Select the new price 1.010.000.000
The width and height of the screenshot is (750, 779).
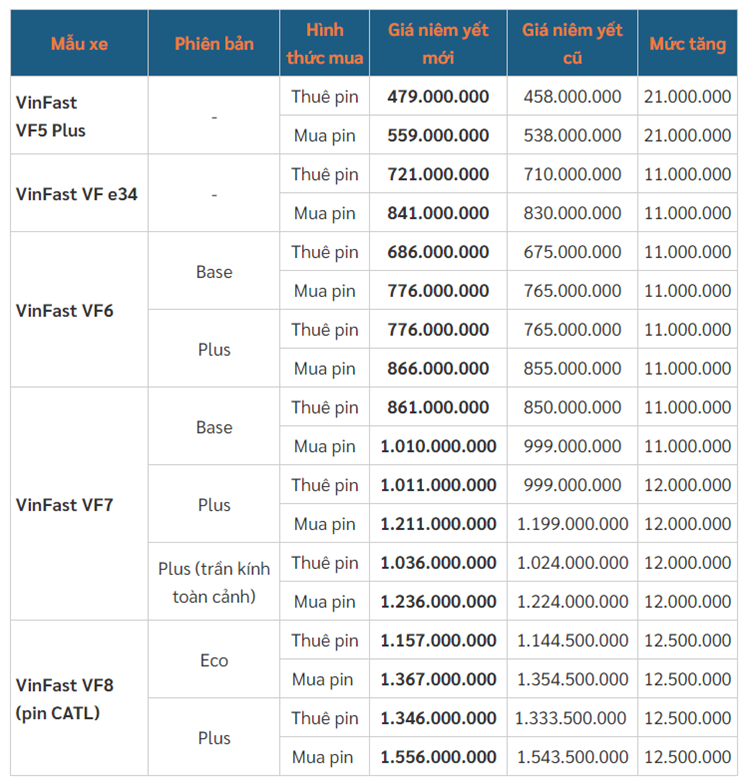(x=438, y=446)
